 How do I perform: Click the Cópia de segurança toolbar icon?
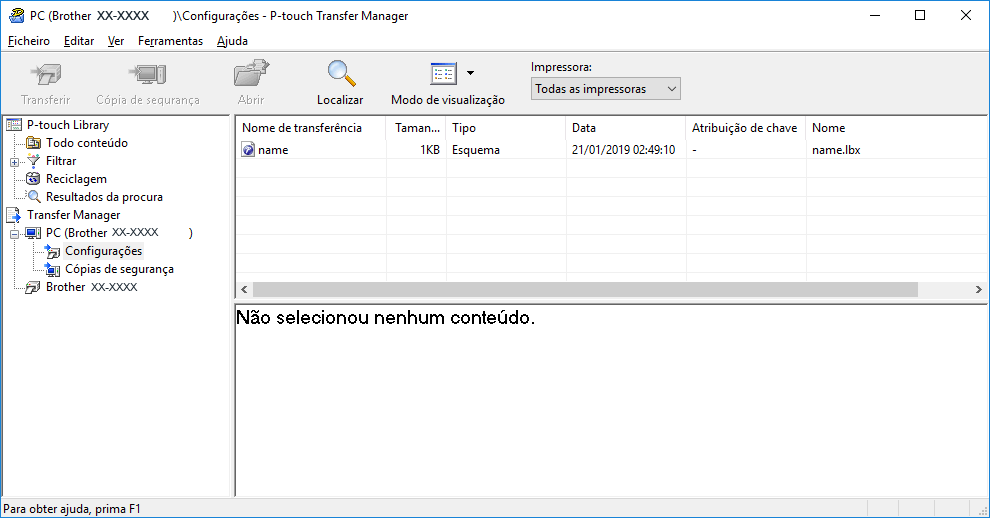(148, 75)
